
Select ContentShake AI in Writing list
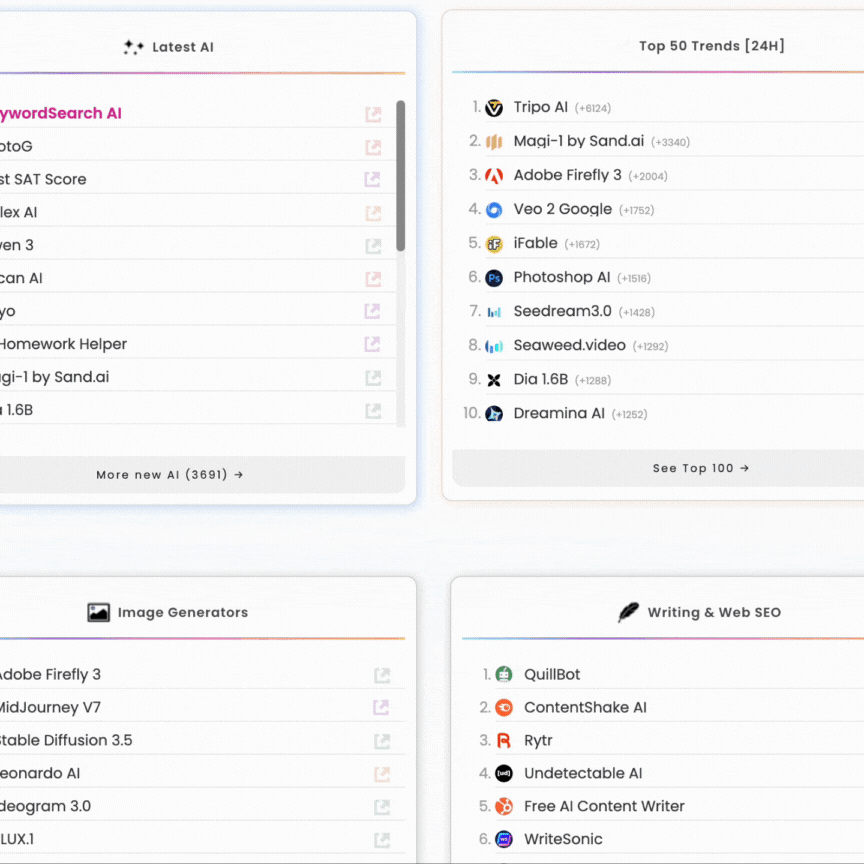tap(585, 708)
